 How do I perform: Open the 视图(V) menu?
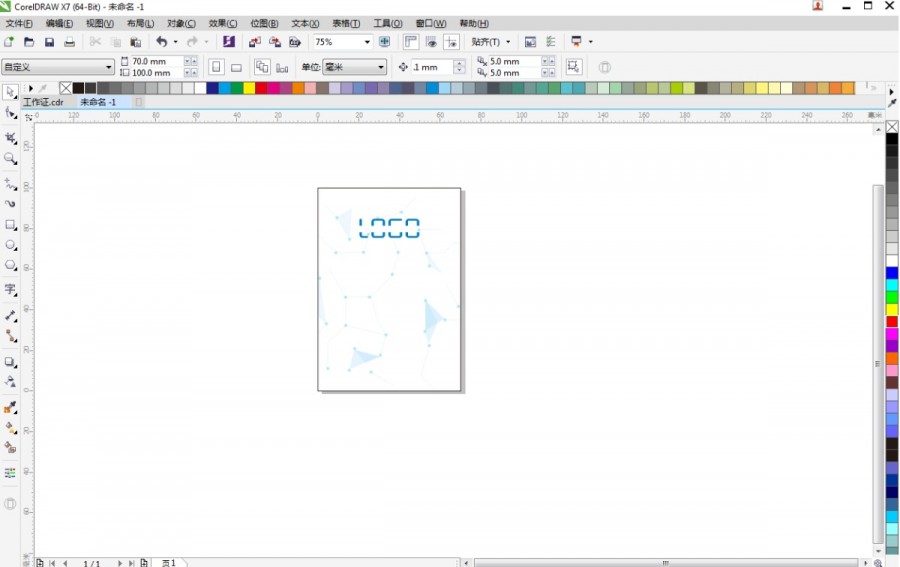[x=100, y=24]
